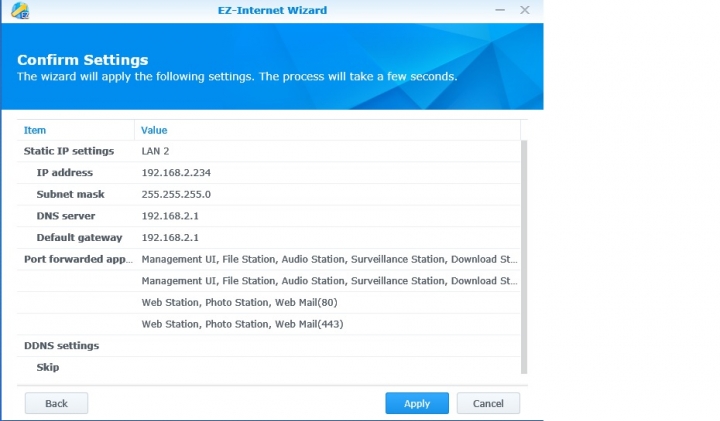Image resolution: width=720 pixels, height=421 pixels.
Task: Minimize the EZ-Internet Wizard window
Action: pos(500,10)
